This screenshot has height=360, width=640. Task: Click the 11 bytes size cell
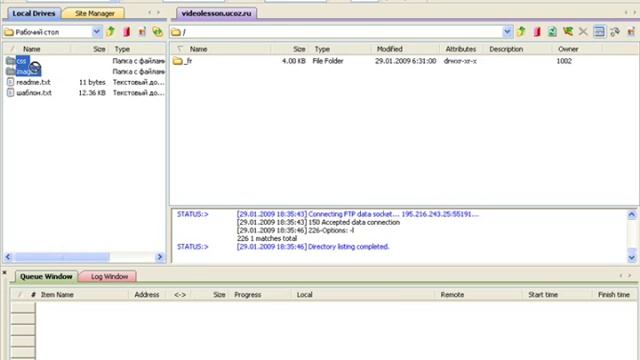coord(92,82)
